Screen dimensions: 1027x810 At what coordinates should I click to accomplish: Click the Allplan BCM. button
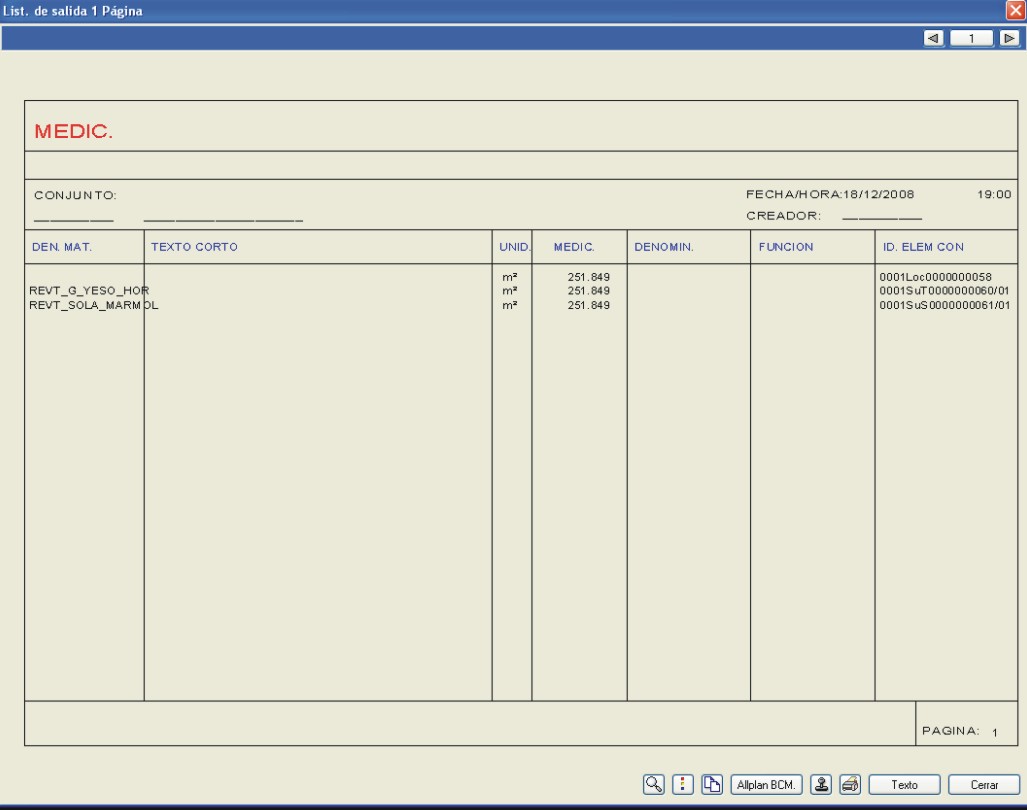[766, 784]
